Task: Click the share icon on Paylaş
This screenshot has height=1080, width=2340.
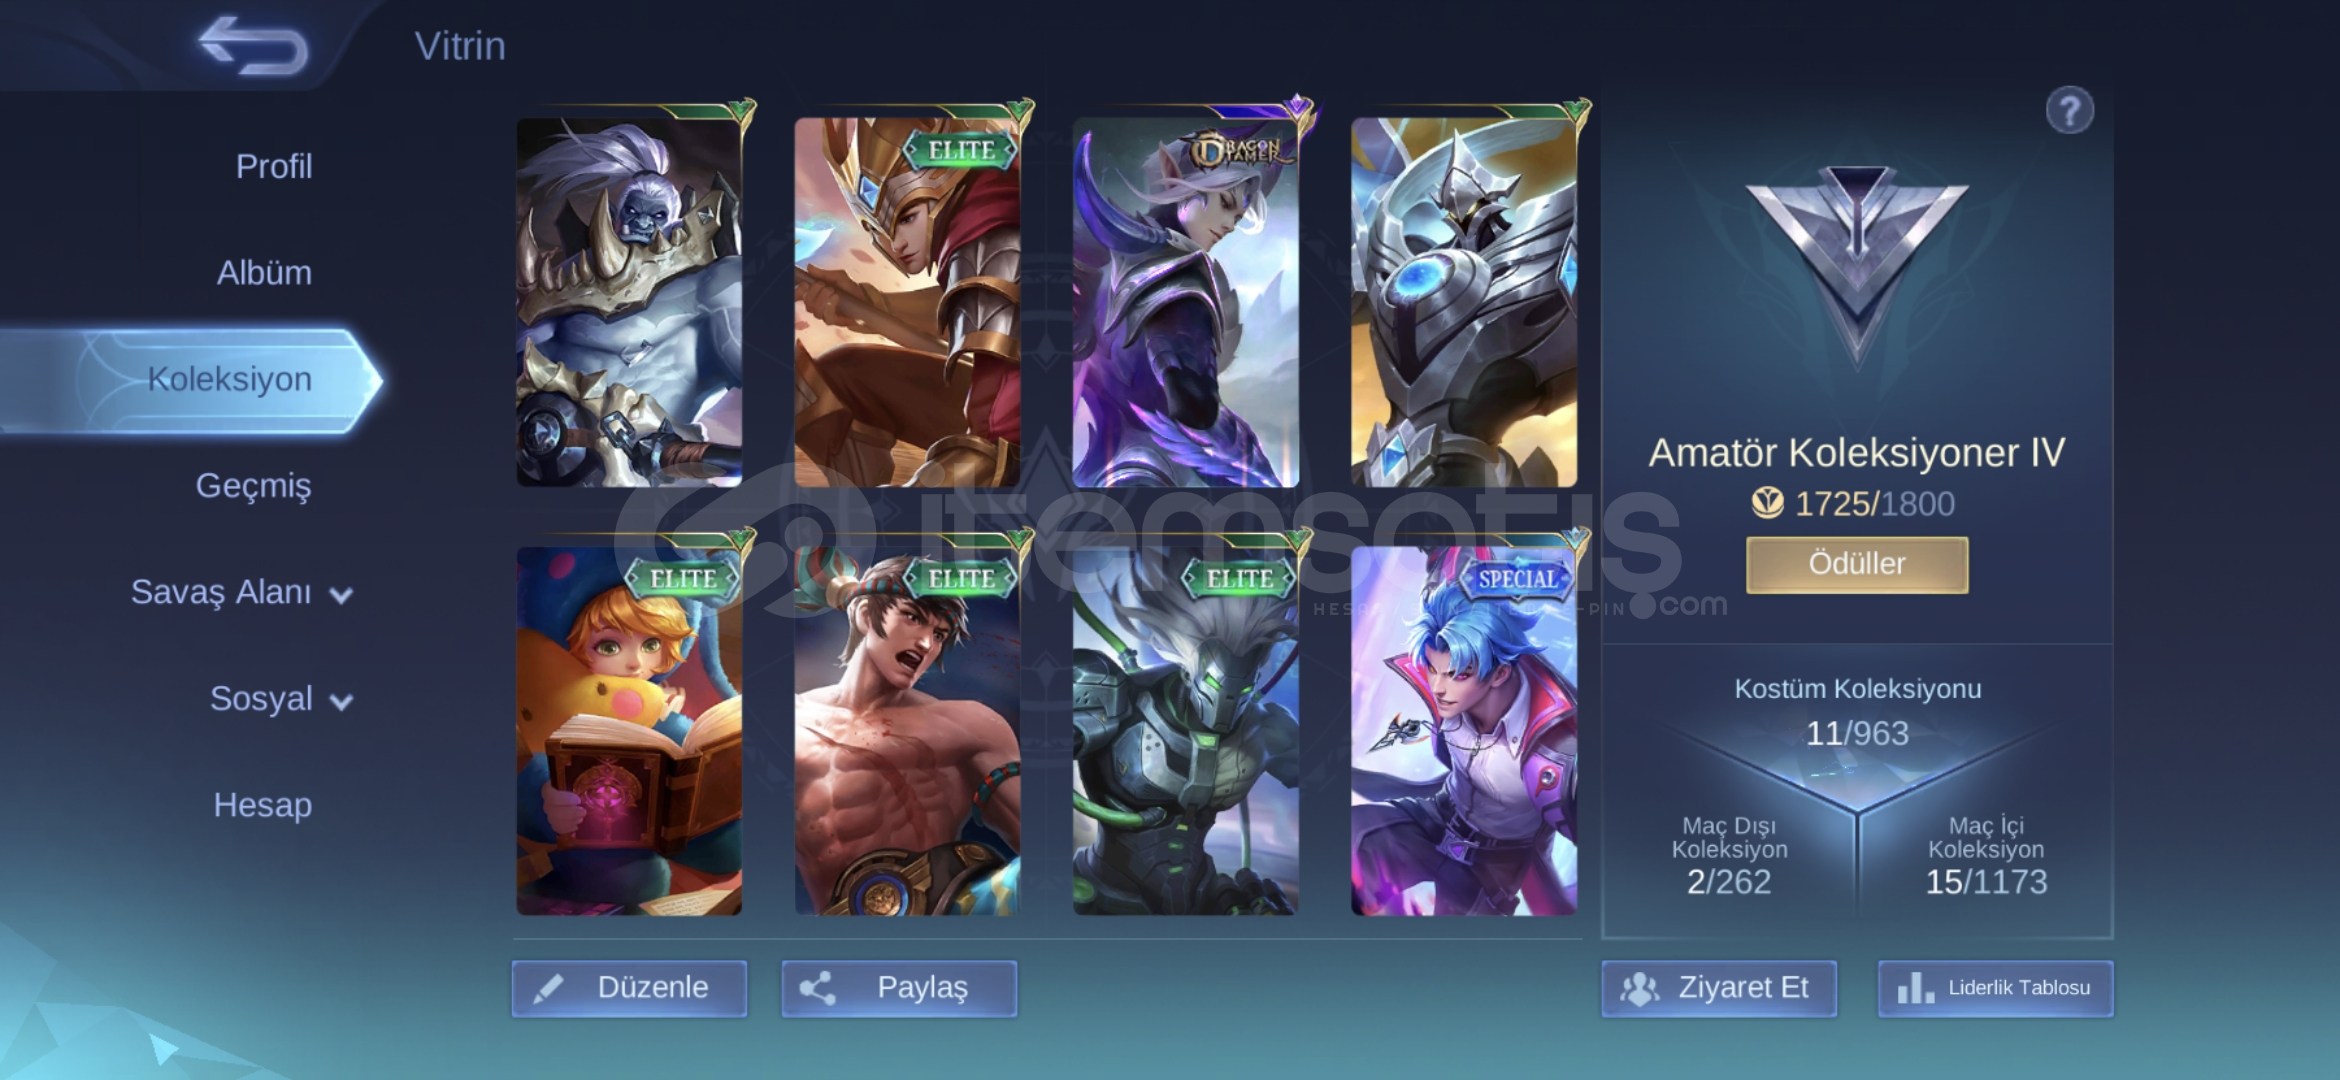Action: 817,989
